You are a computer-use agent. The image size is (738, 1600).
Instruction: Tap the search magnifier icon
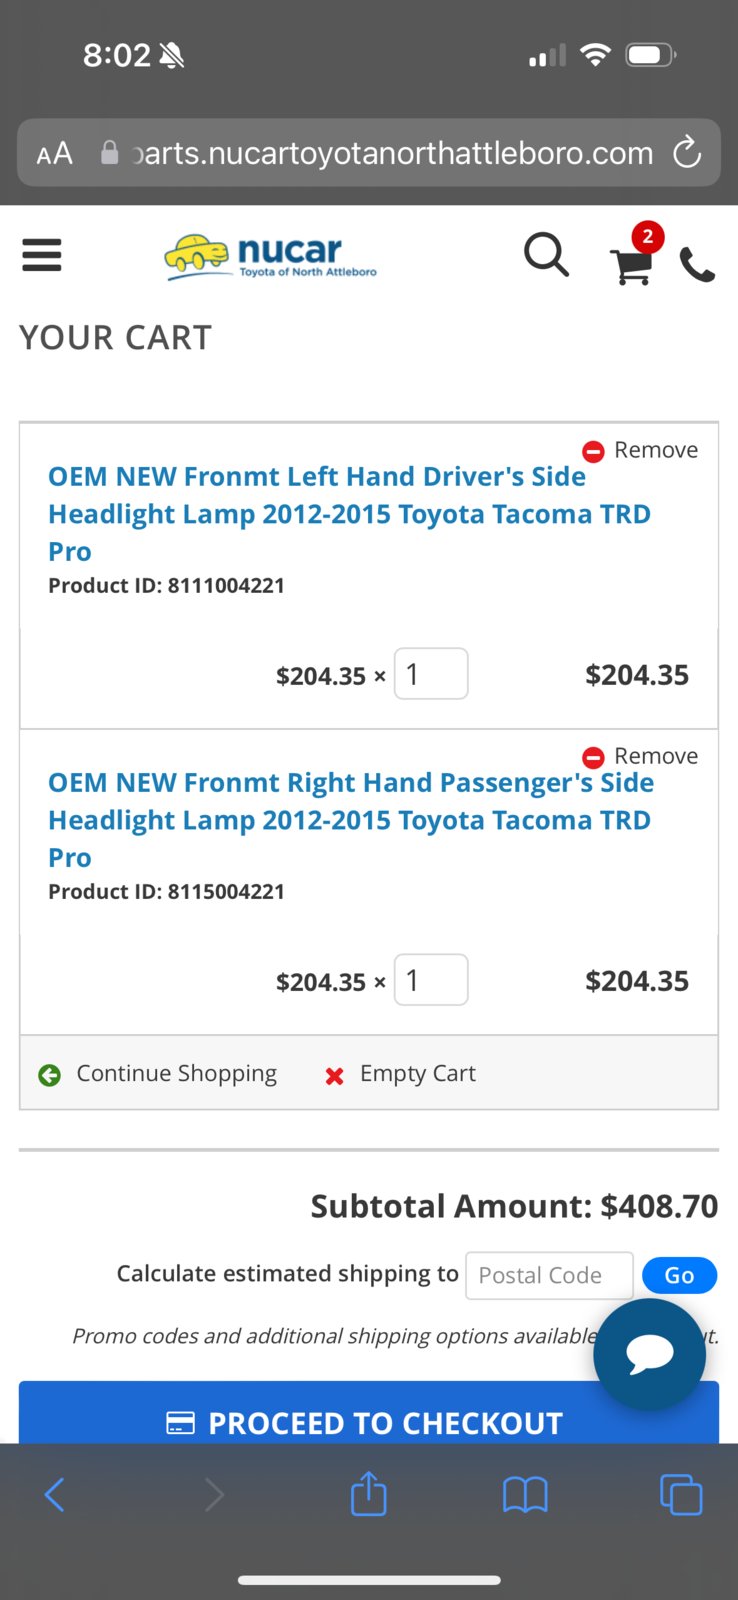click(546, 255)
